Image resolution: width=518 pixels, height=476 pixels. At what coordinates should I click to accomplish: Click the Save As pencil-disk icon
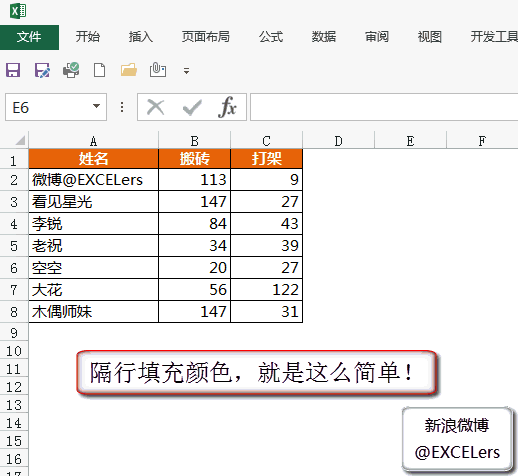point(42,70)
